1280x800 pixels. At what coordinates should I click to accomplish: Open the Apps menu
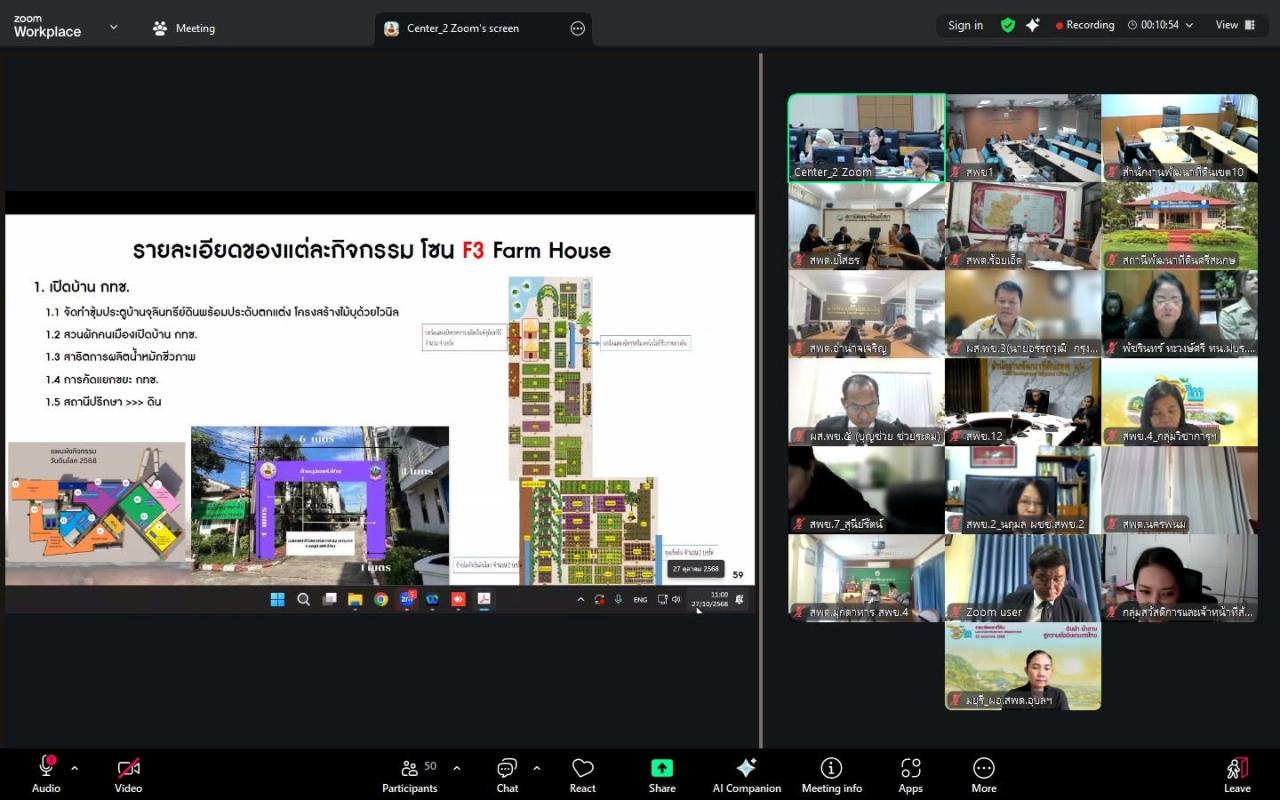(x=910, y=774)
